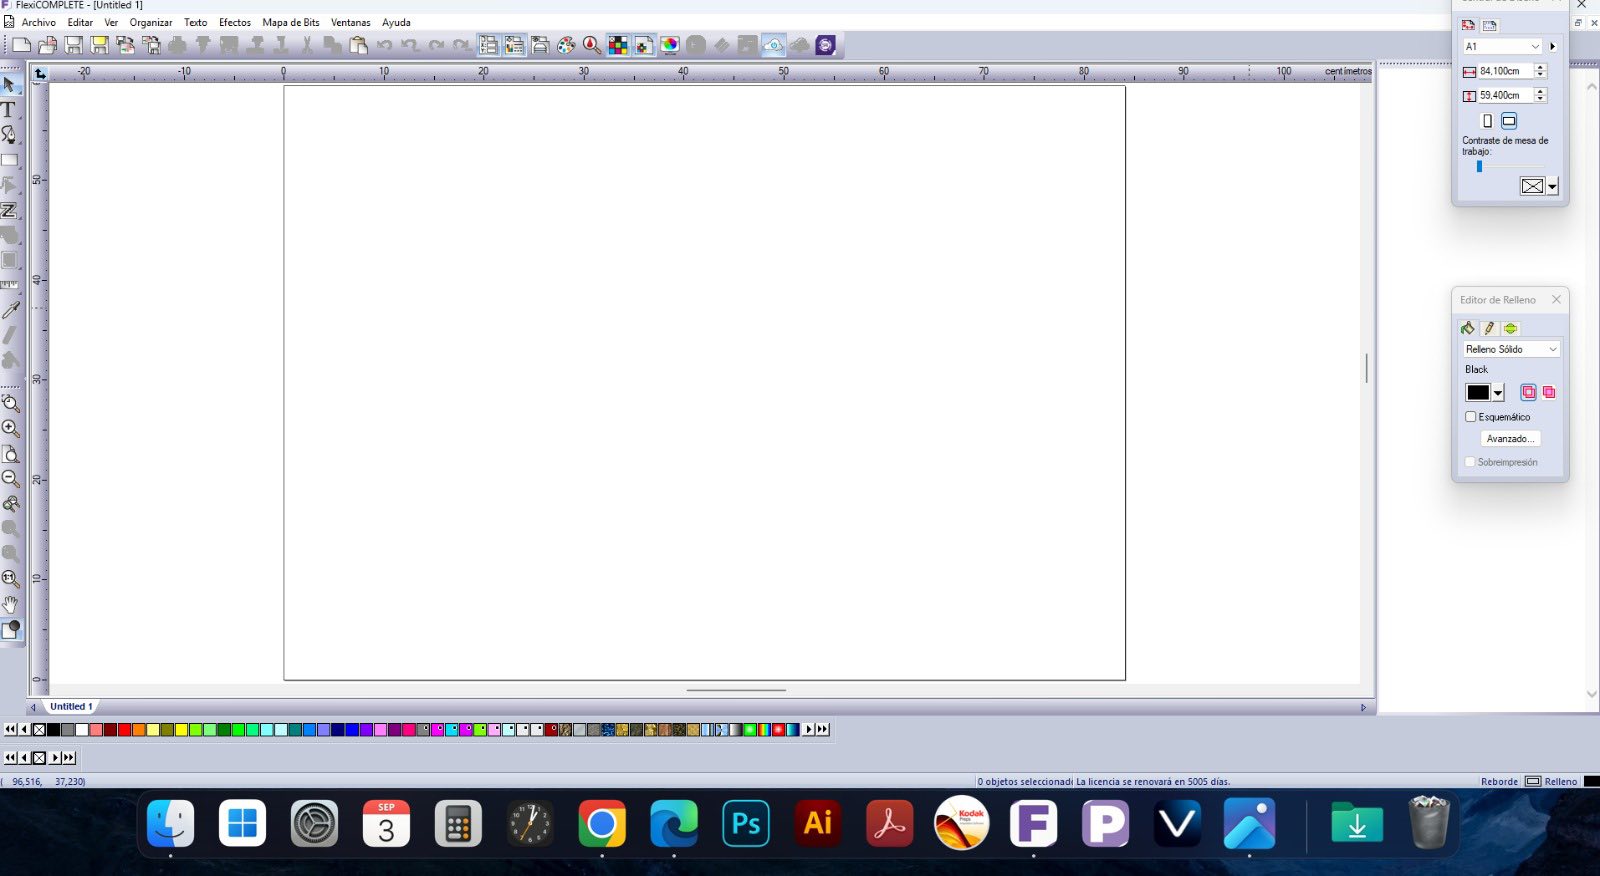Screen dimensions: 1600x876
Task: Click the Avanzado... button
Action: [x=1510, y=439]
